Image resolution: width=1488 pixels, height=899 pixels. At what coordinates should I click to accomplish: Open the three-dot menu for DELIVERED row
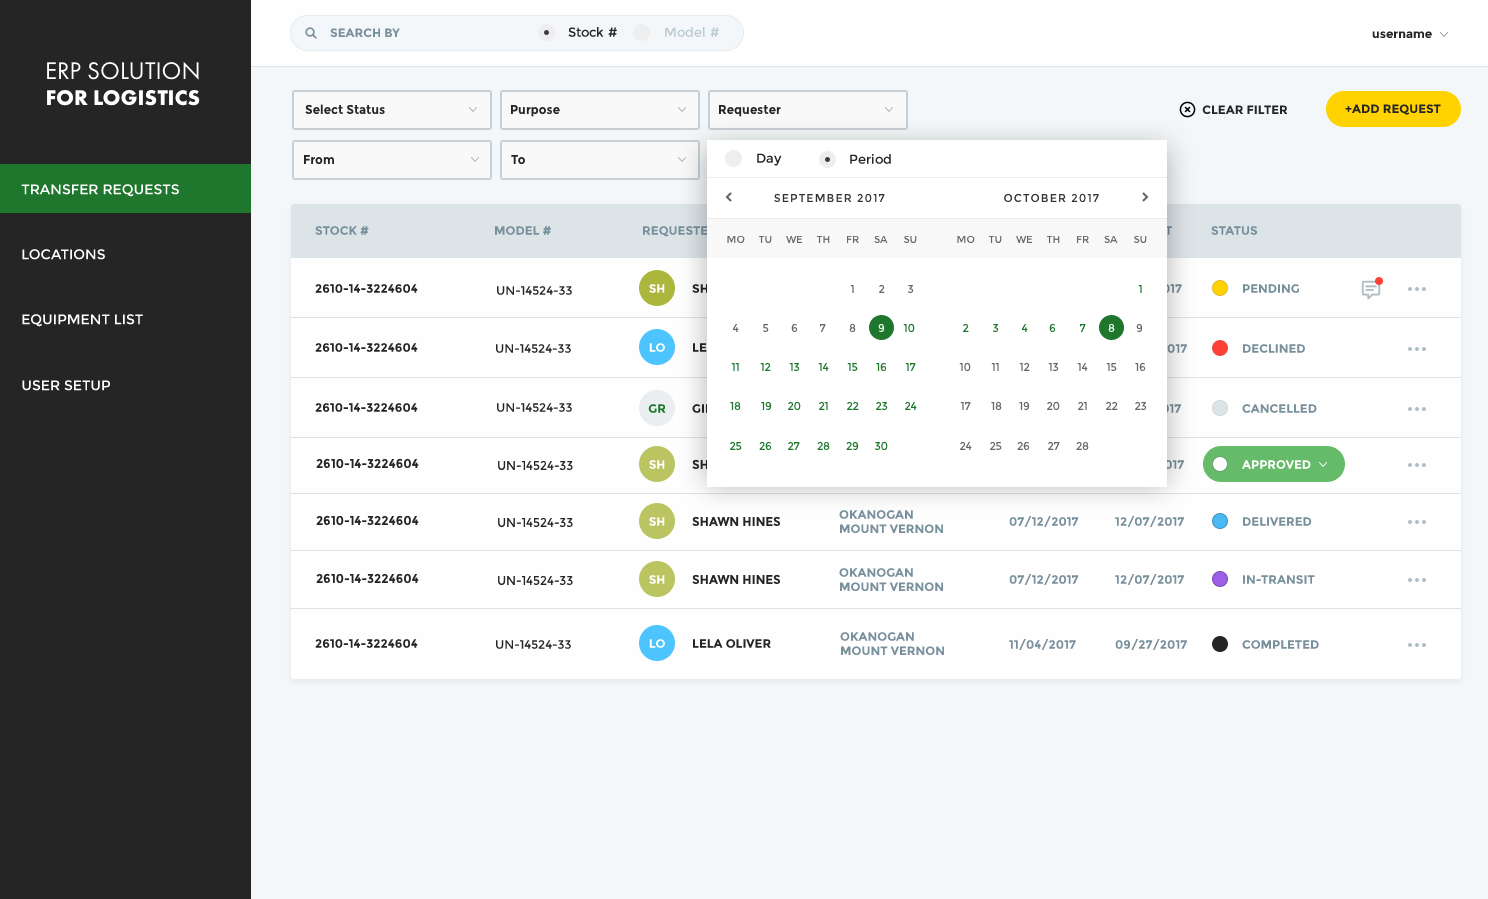point(1417,522)
